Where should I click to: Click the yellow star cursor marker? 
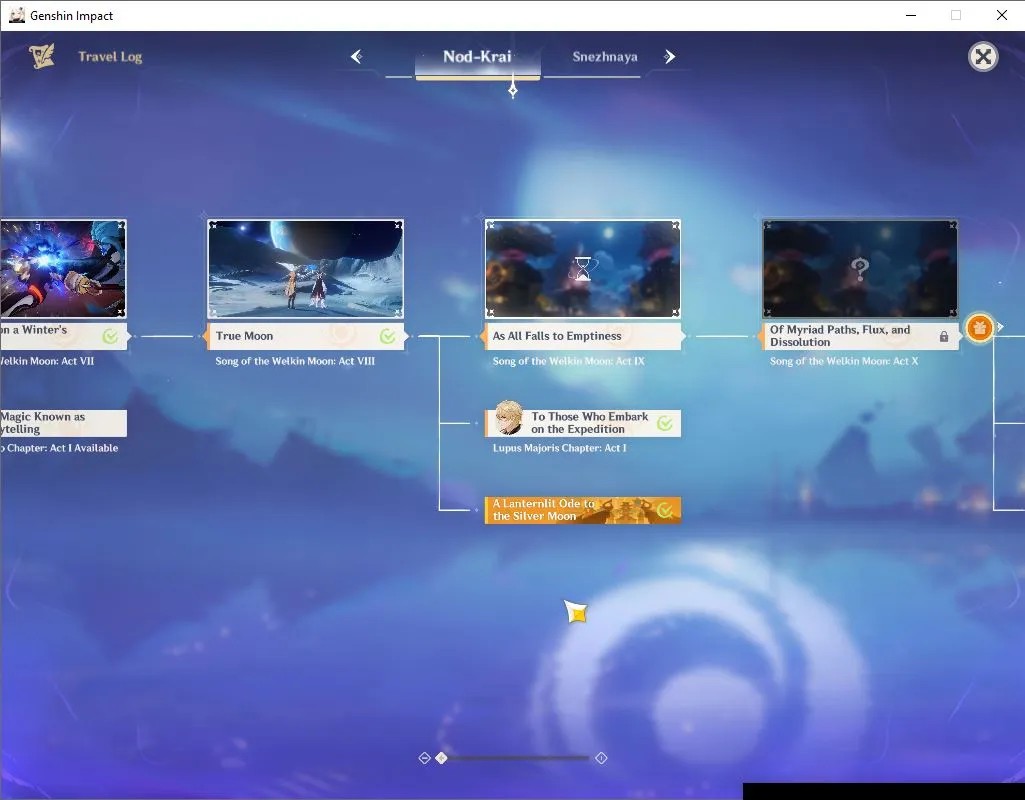(576, 612)
